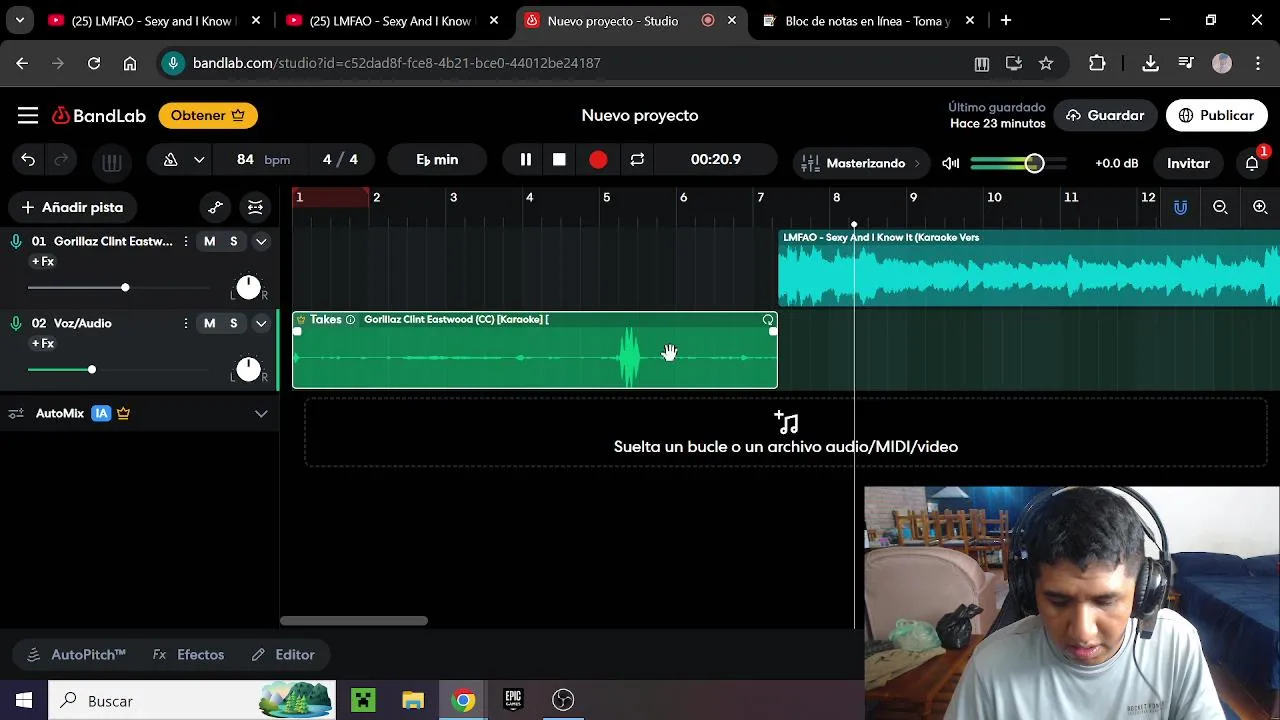Zoom out the timeline
The image size is (1280, 720).
tap(1220, 207)
